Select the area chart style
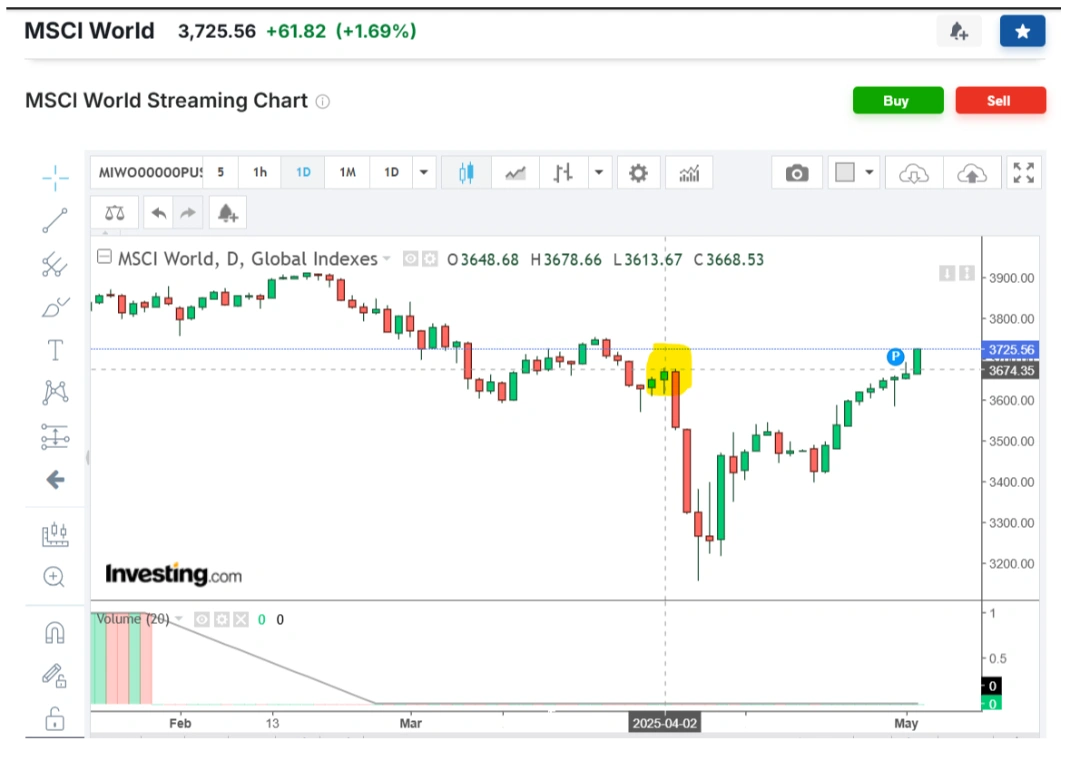This screenshot has width=1080, height=760. pyautogui.click(x=515, y=173)
